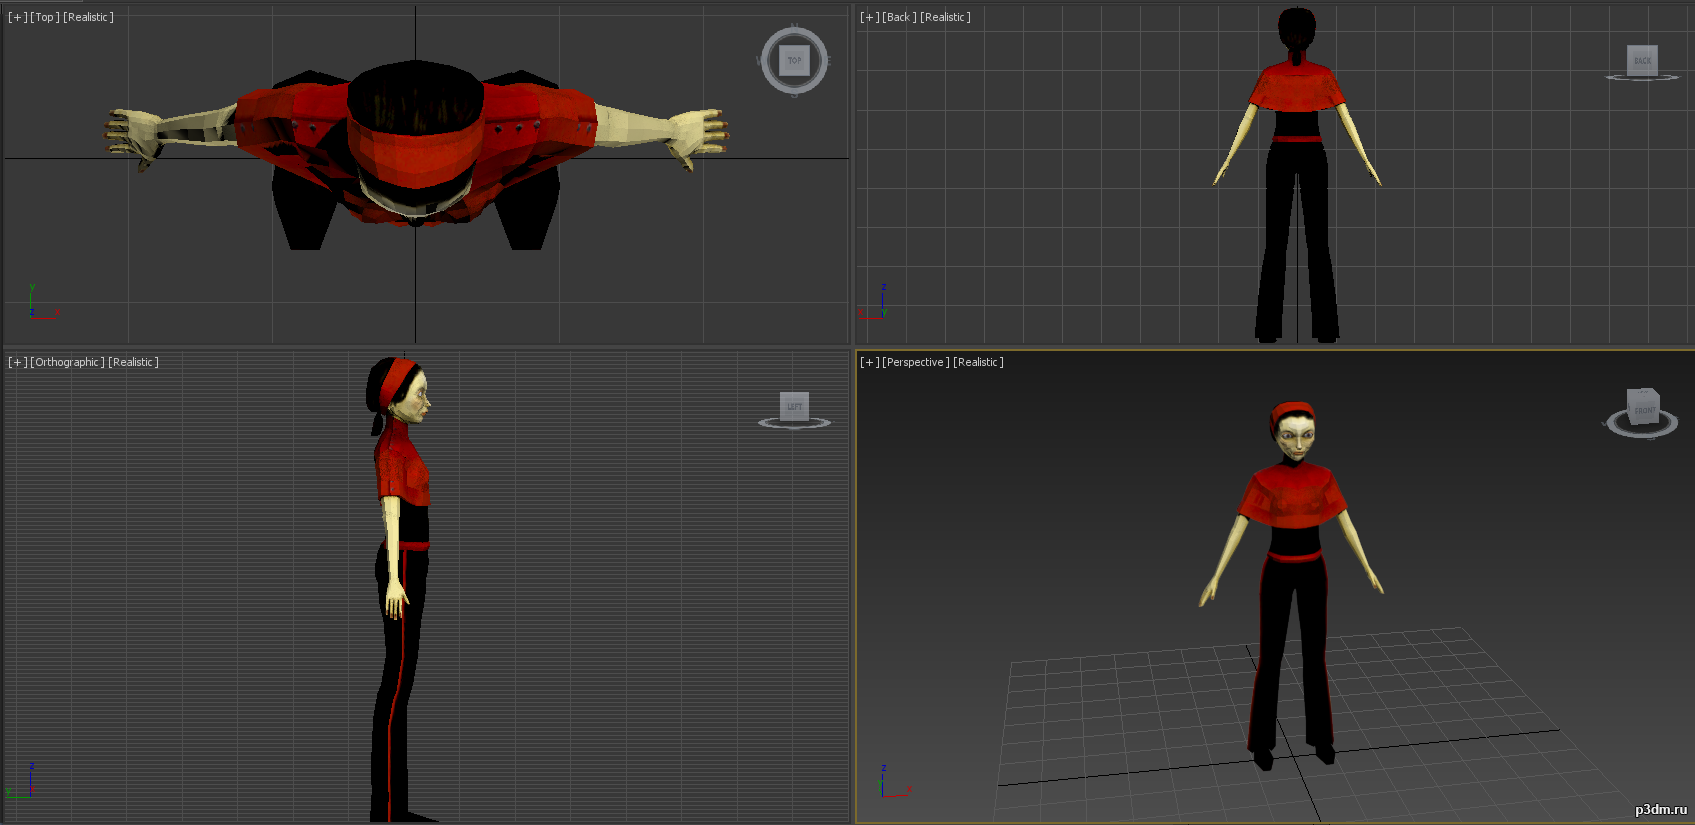
Task: Open the [Realistic] shading menu in Top viewport
Action: [88, 17]
